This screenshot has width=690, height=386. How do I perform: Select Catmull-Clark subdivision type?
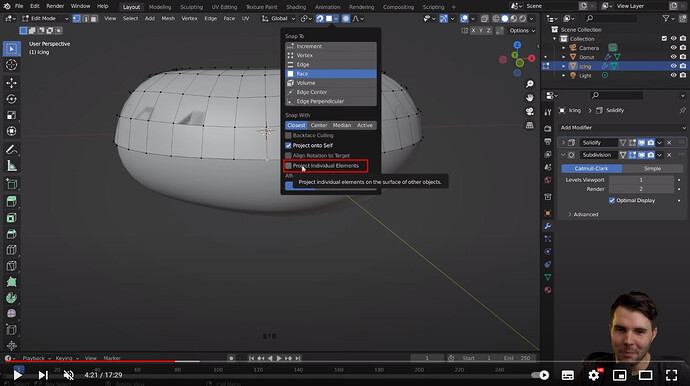coord(591,169)
